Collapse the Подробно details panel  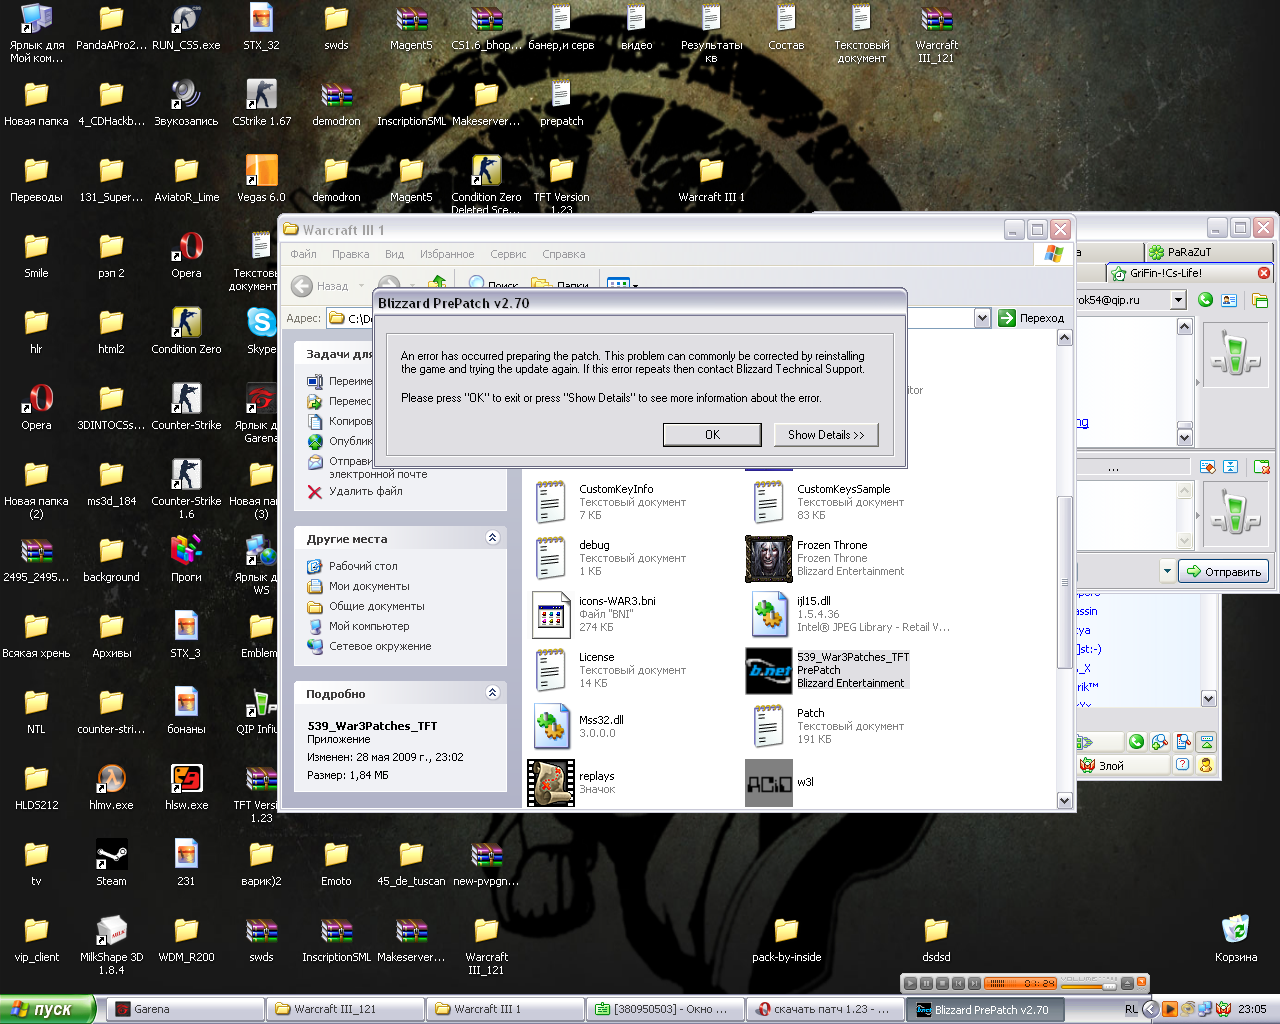coord(492,692)
